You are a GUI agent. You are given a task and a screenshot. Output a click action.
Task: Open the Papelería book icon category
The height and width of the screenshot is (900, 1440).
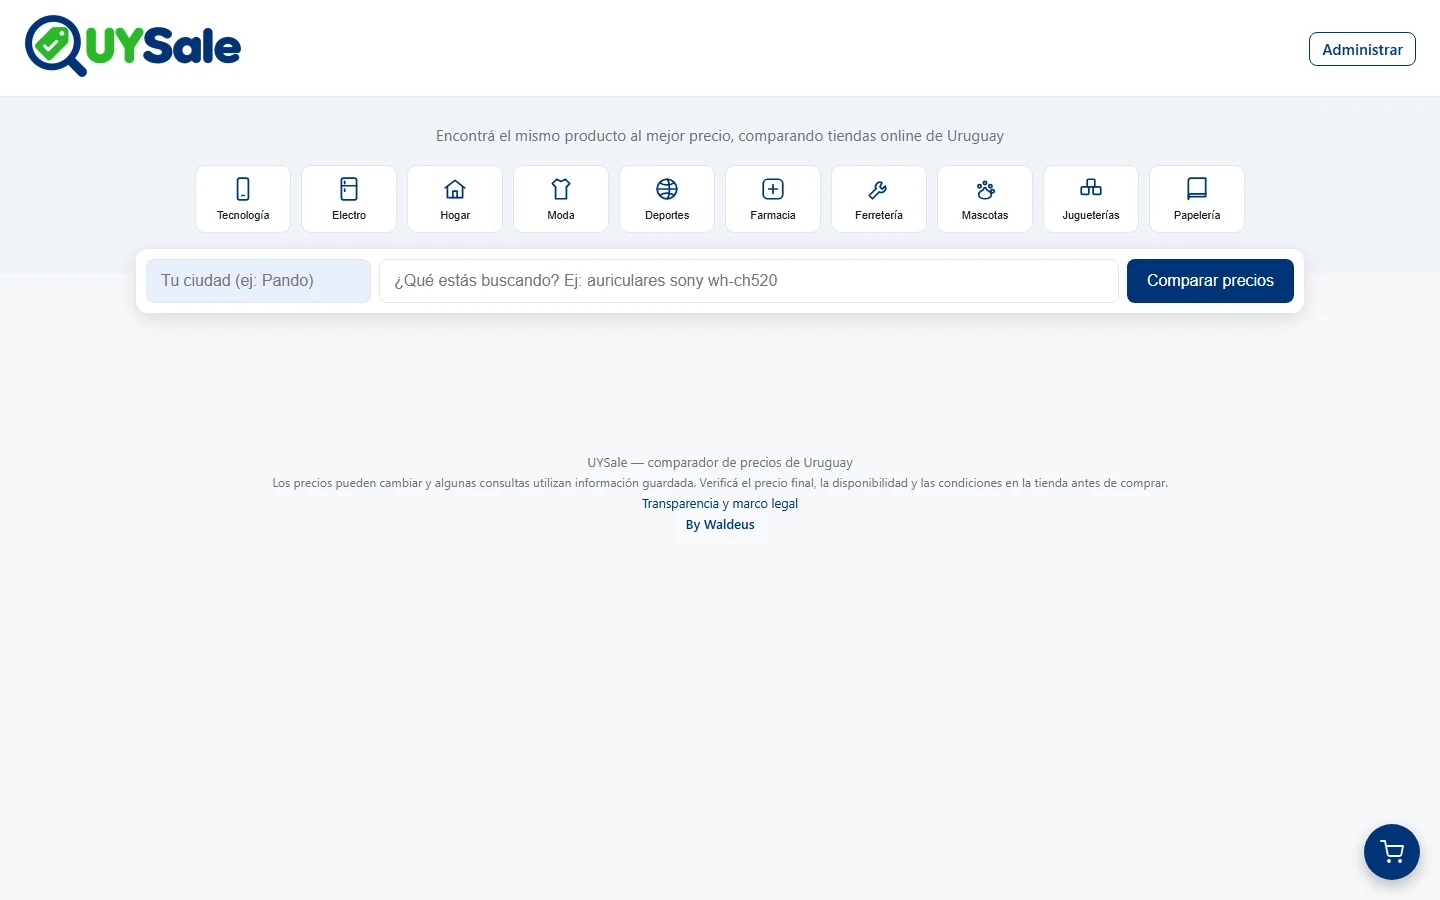1197,199
